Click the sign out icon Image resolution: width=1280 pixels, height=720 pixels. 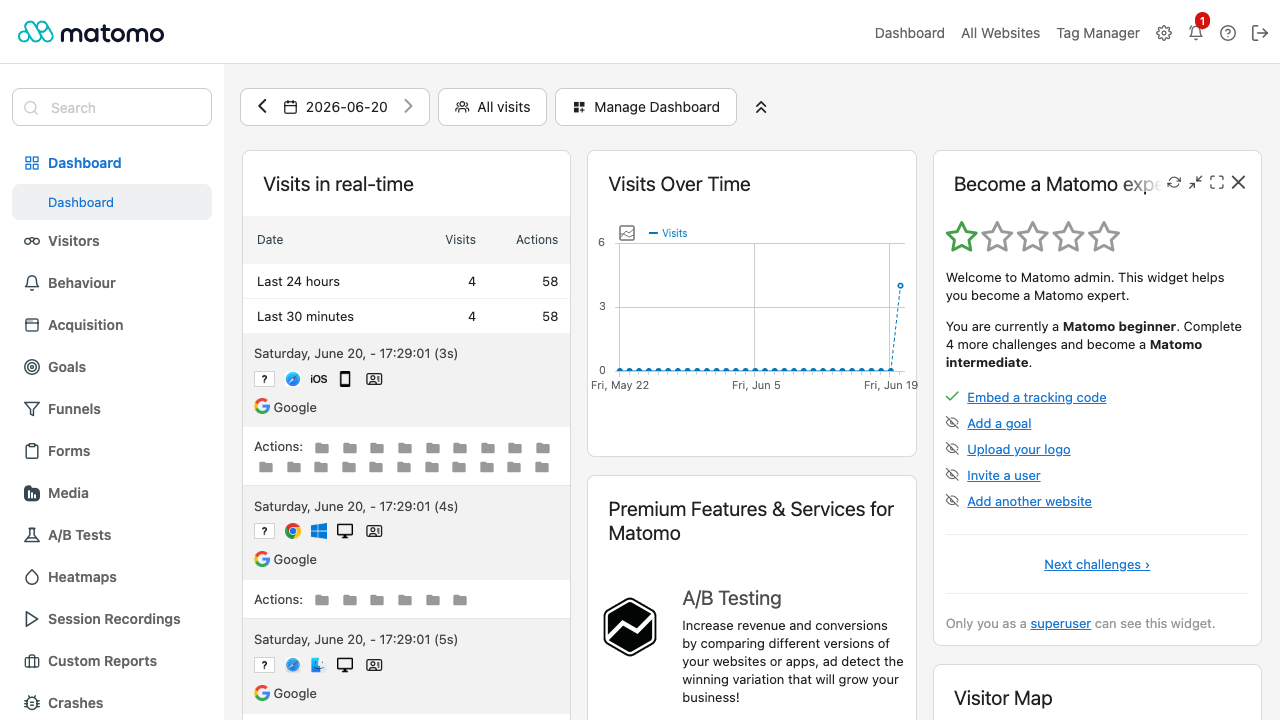click(x=1261, y=33)
